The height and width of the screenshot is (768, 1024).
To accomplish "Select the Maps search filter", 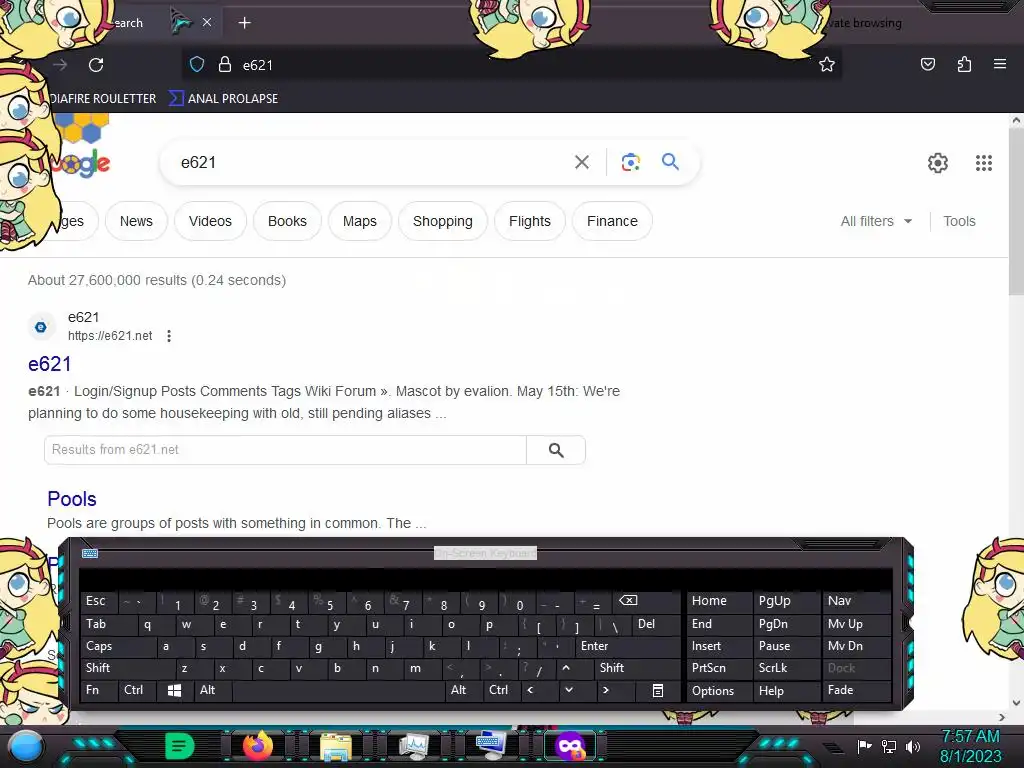I will click(x=360, y=221).
